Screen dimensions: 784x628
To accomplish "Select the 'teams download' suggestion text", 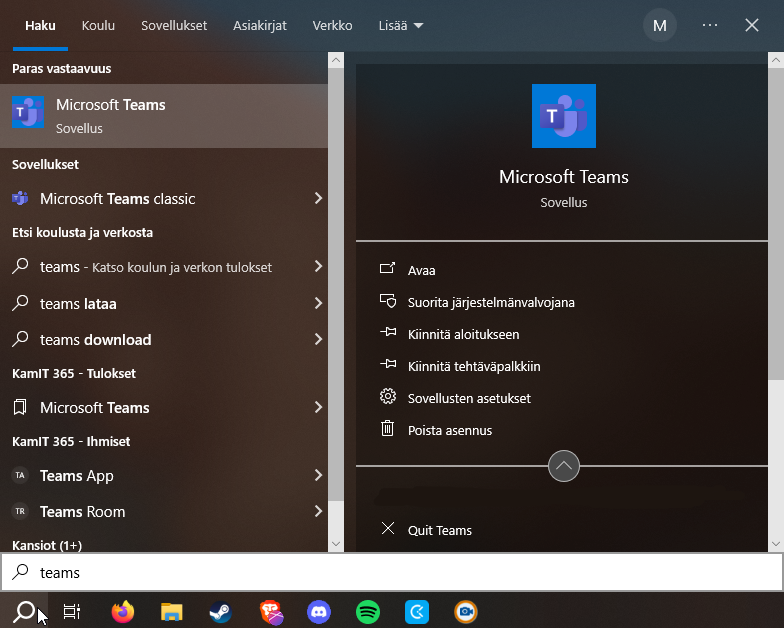I will pos(96,340).
